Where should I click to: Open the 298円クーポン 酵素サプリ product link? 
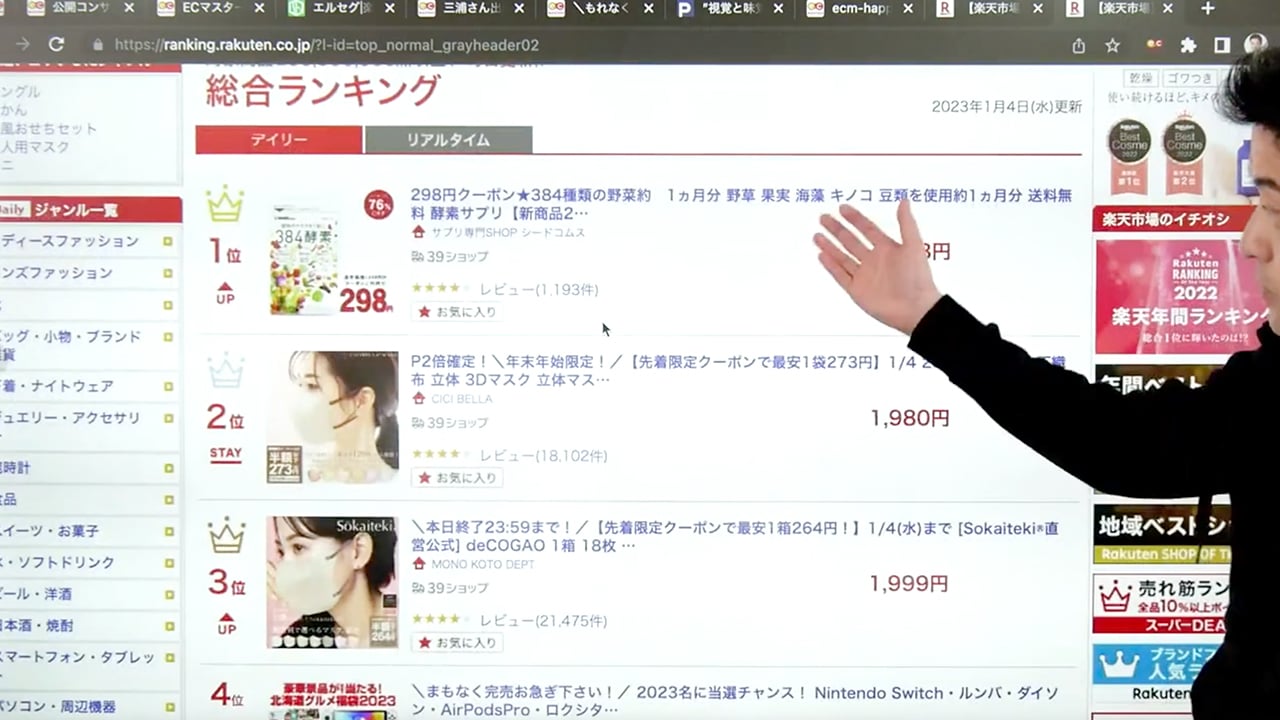pos(741,203)
